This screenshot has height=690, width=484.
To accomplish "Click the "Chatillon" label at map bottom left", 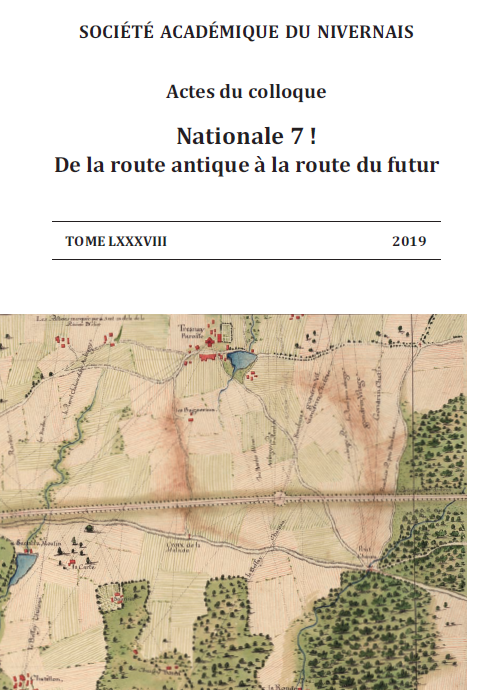I will tap(45, 679).
